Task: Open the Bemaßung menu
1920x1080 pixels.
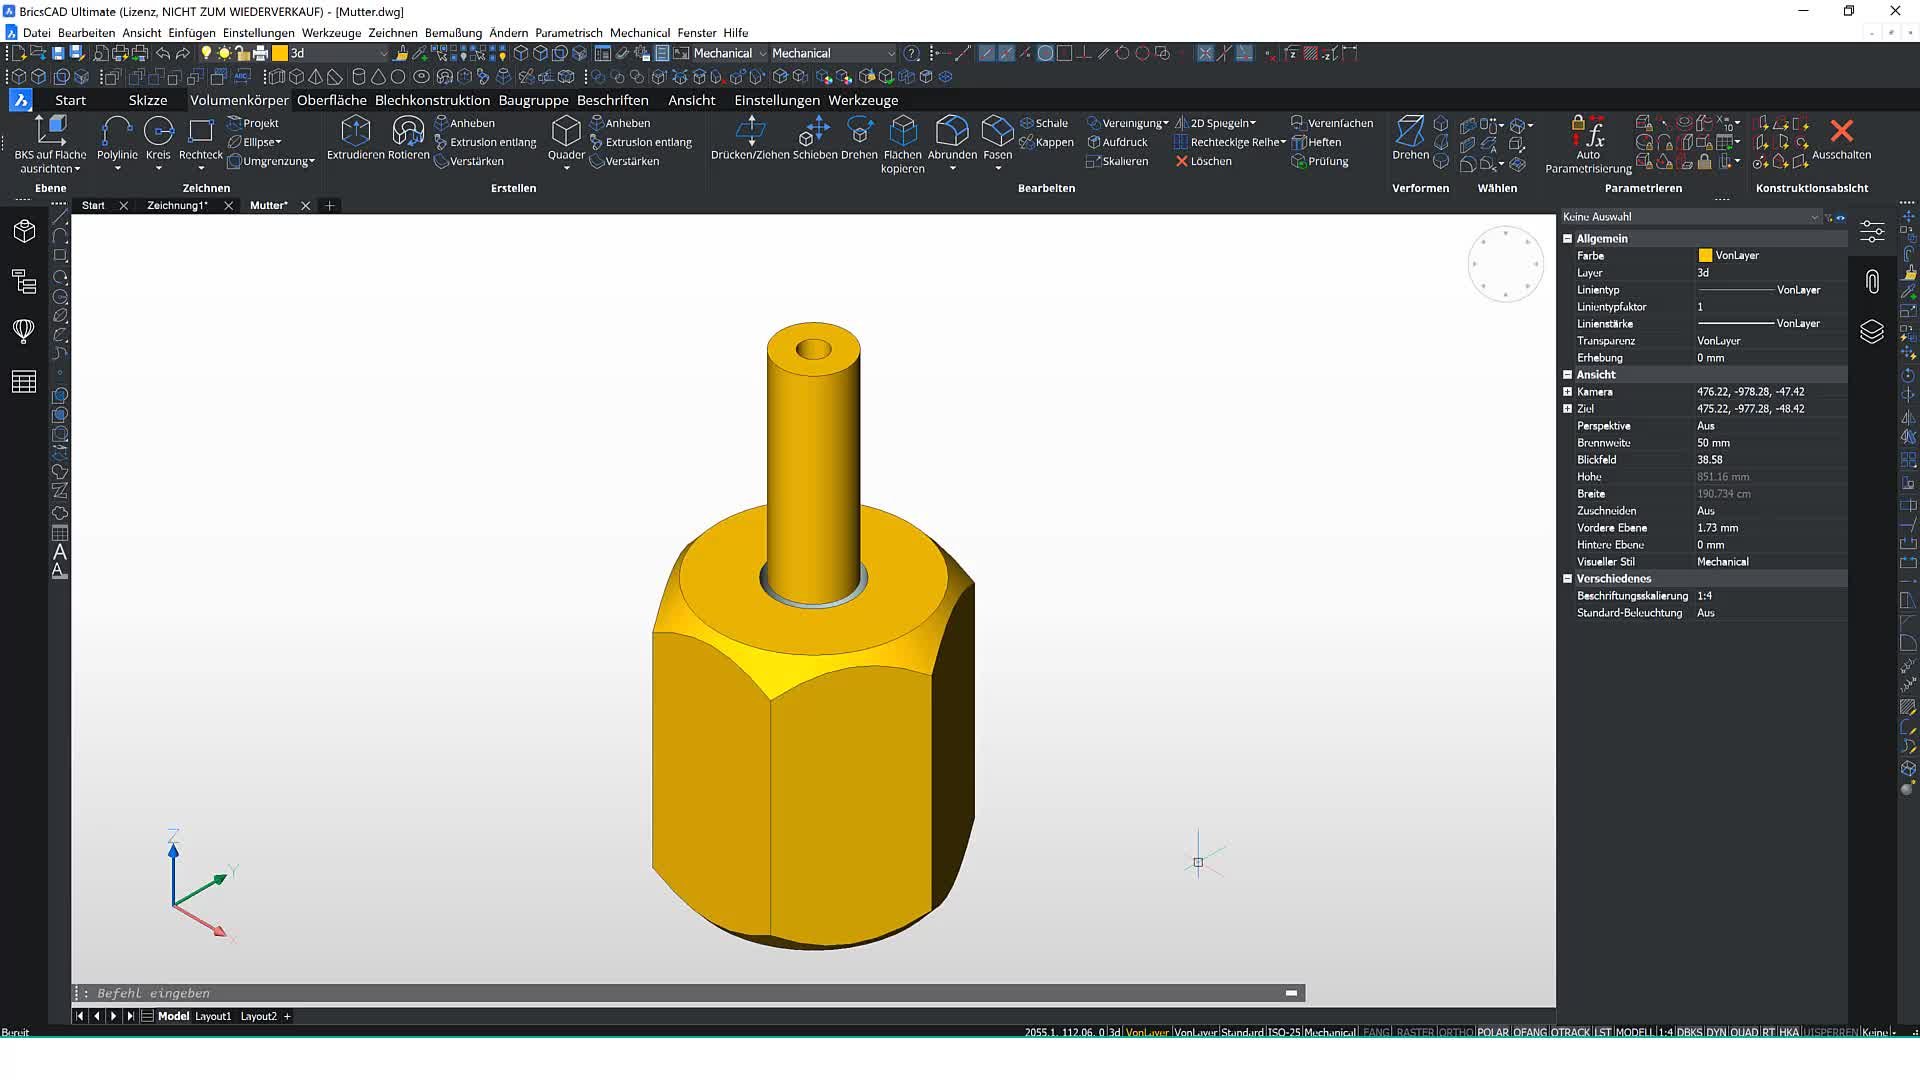Action: (x=453, y=33)
